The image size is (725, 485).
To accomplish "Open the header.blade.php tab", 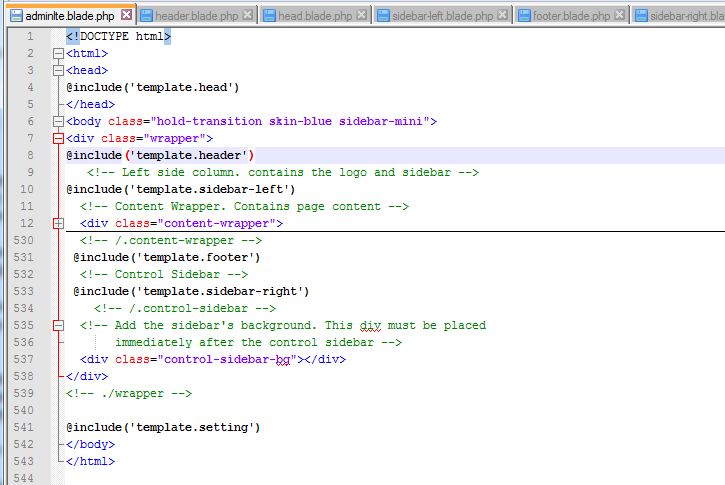I will (x=197, y=16).
